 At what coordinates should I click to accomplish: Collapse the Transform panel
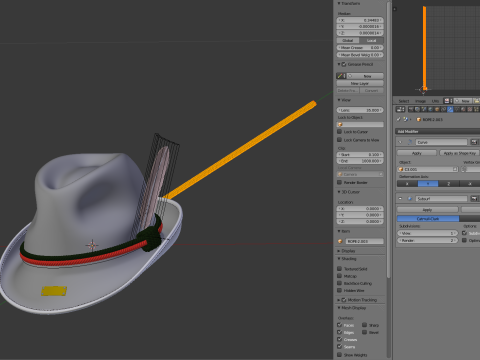[x=339, y=3]
